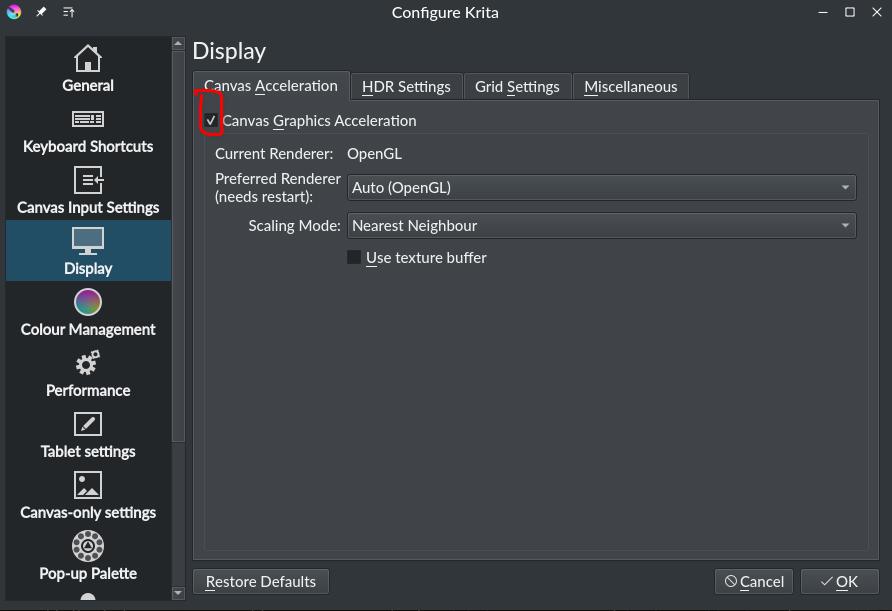Open the Grid Settings tab
Viewport: 892px width, 611px height.
pos(517,86)
